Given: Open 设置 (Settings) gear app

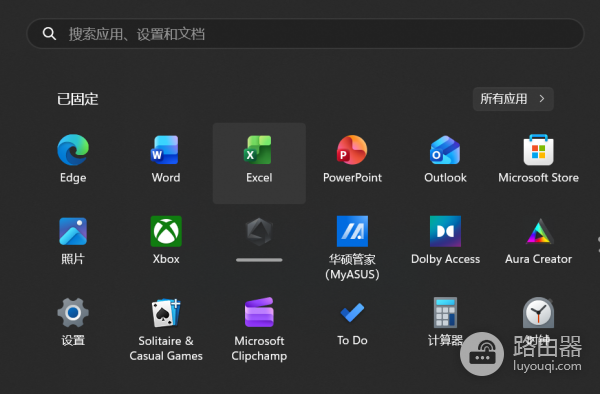Looking at the screenshot, I should coord(73,322).
